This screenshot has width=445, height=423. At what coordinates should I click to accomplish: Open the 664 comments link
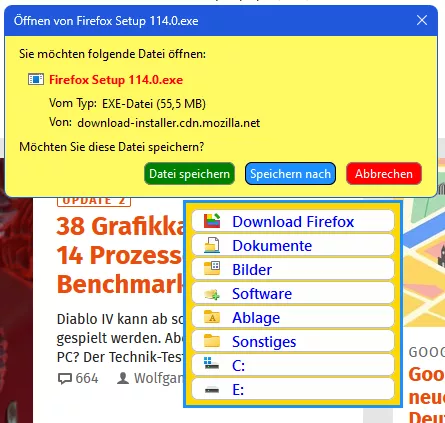click(x=78, y=378)
